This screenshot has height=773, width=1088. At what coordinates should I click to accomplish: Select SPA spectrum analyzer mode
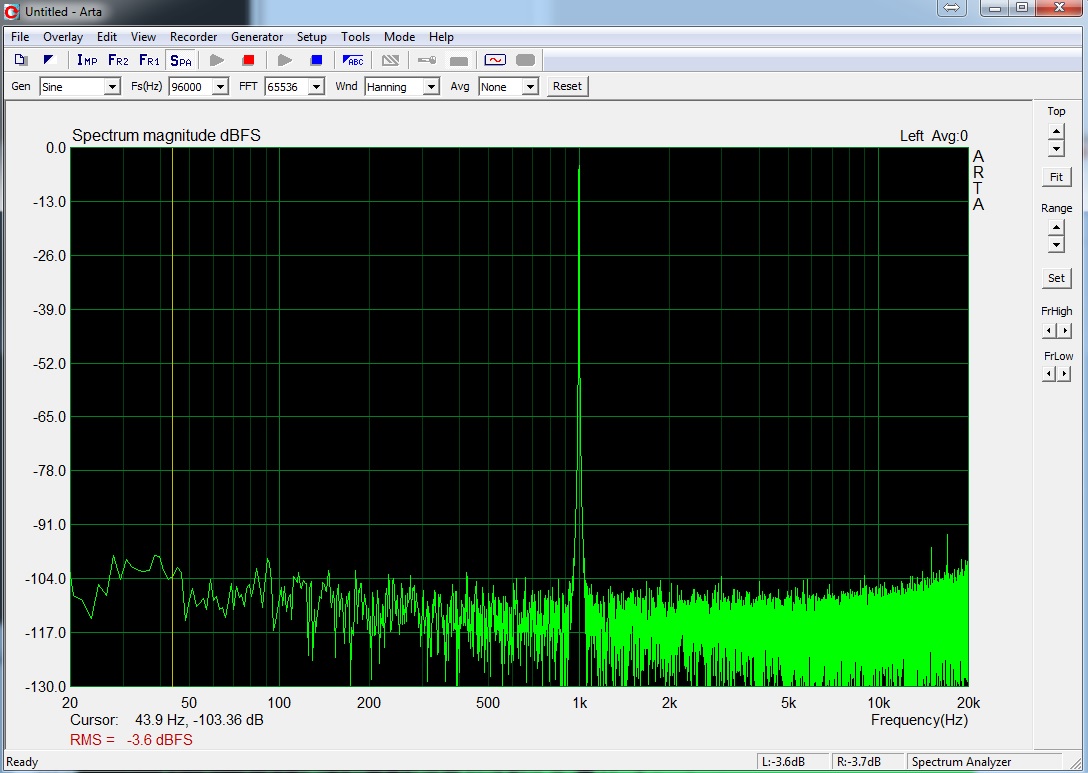(x=180, y=60)
